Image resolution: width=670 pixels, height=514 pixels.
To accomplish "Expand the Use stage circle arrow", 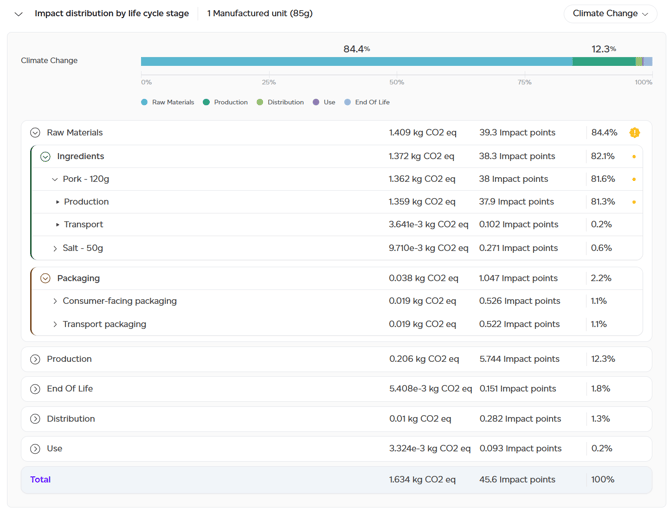I will [x=35, y=449].
